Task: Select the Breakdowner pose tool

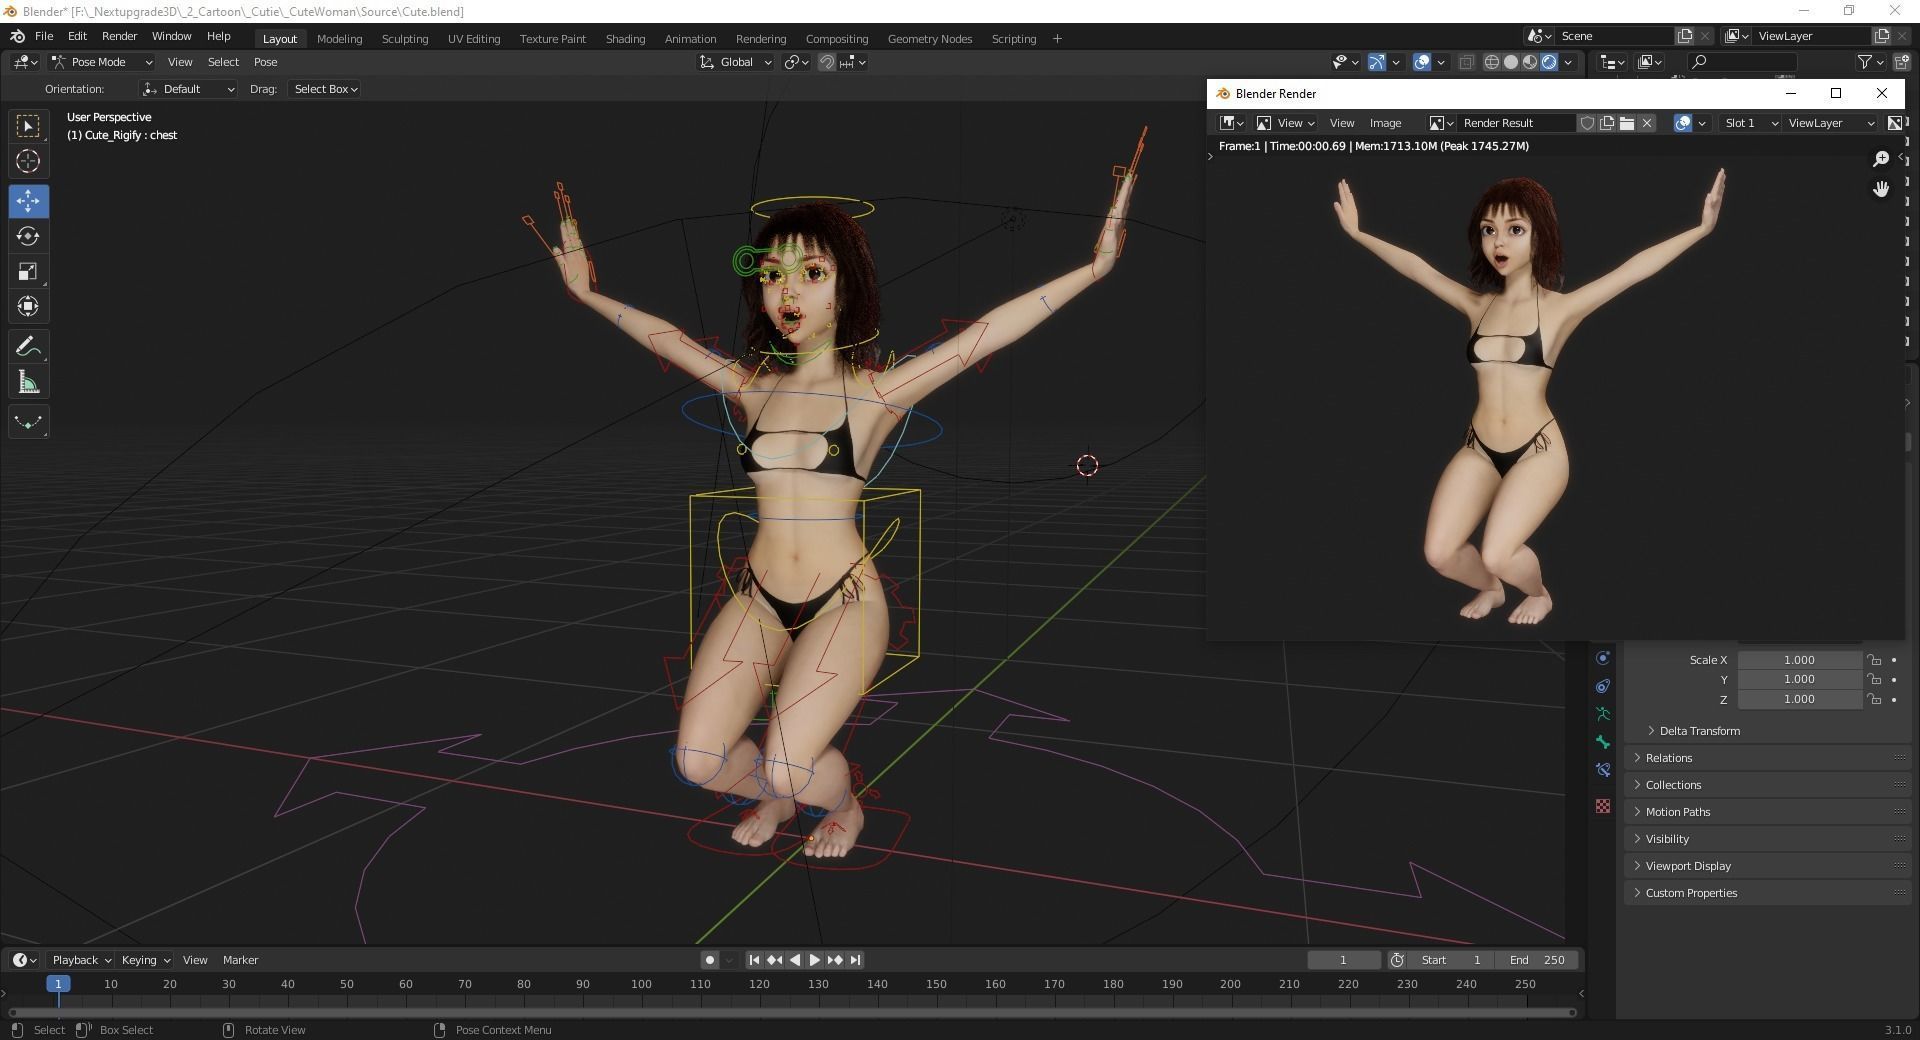Action: [x=28, y=422]
